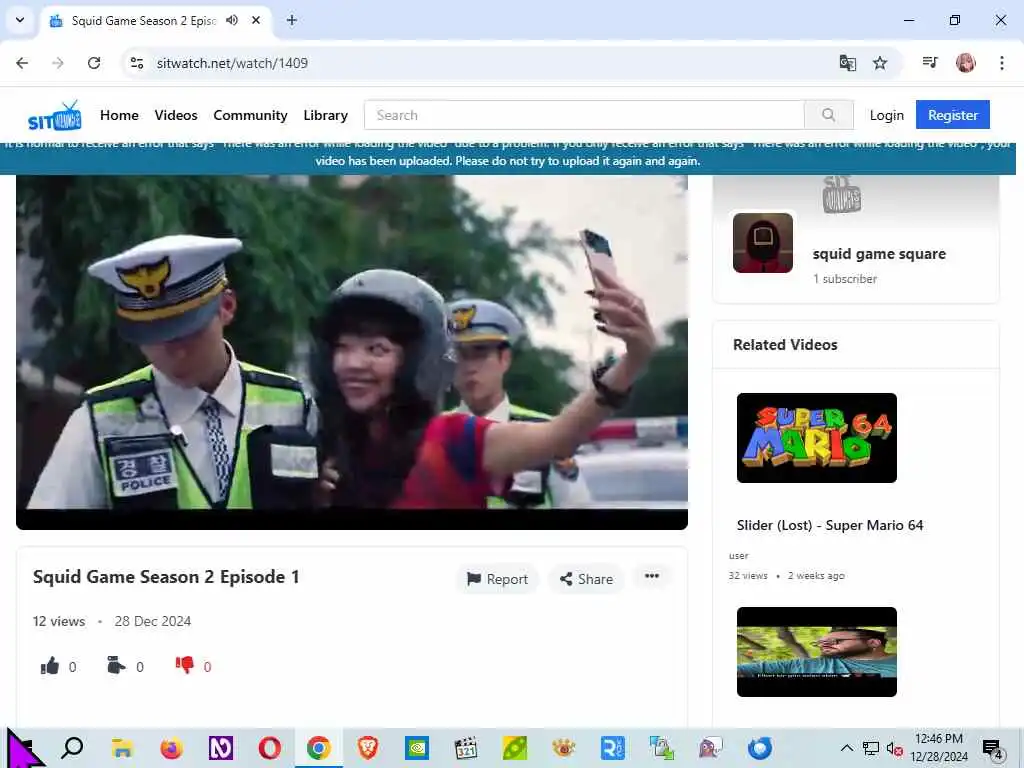Open the Slider (Lost) - Super Mario 64 title
Viewport: 1024px width, 768px height.
coord(830,525)
